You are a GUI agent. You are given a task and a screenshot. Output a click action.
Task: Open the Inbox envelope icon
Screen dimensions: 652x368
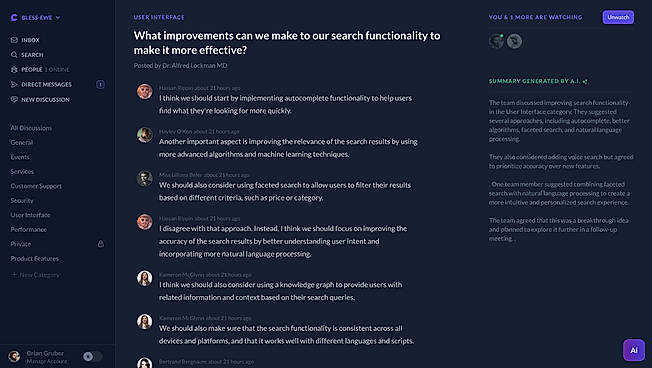coord(14,40)
